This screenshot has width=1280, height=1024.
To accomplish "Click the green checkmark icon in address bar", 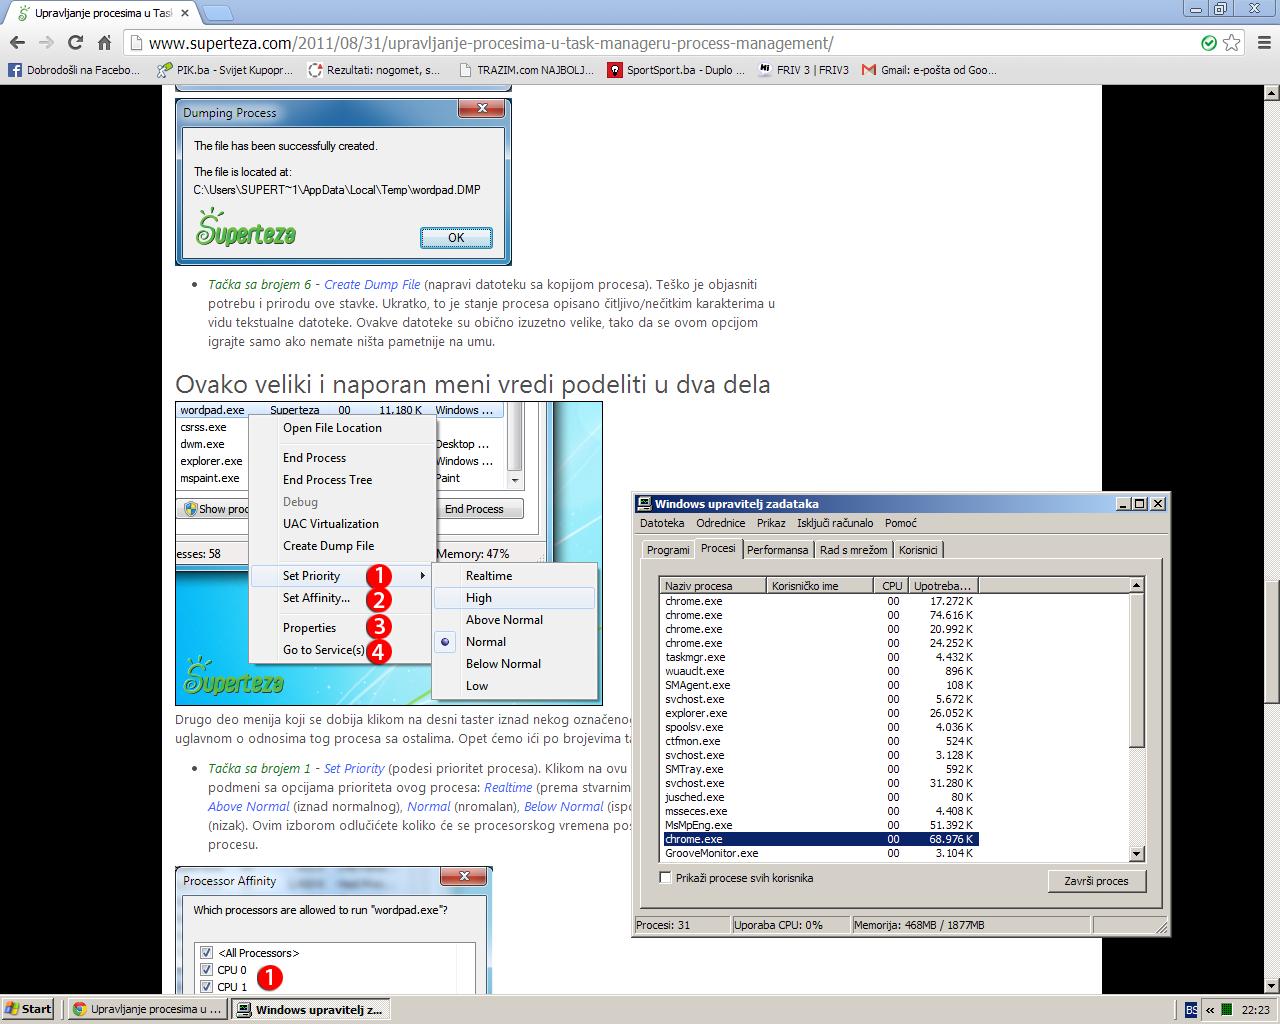I will click(x=1209, y=43).
